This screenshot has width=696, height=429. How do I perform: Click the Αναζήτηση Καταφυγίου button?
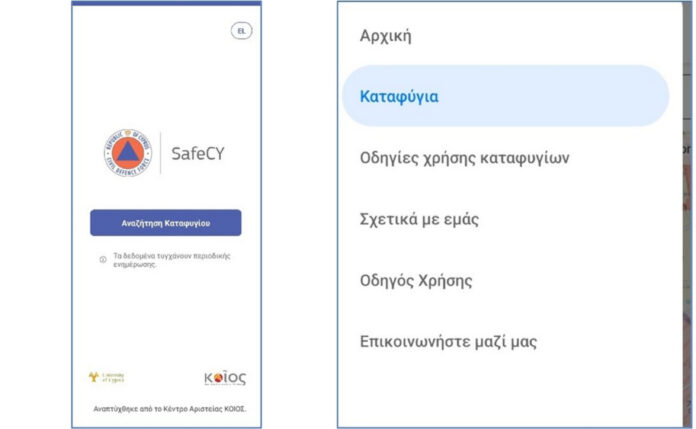click(166, 223)
